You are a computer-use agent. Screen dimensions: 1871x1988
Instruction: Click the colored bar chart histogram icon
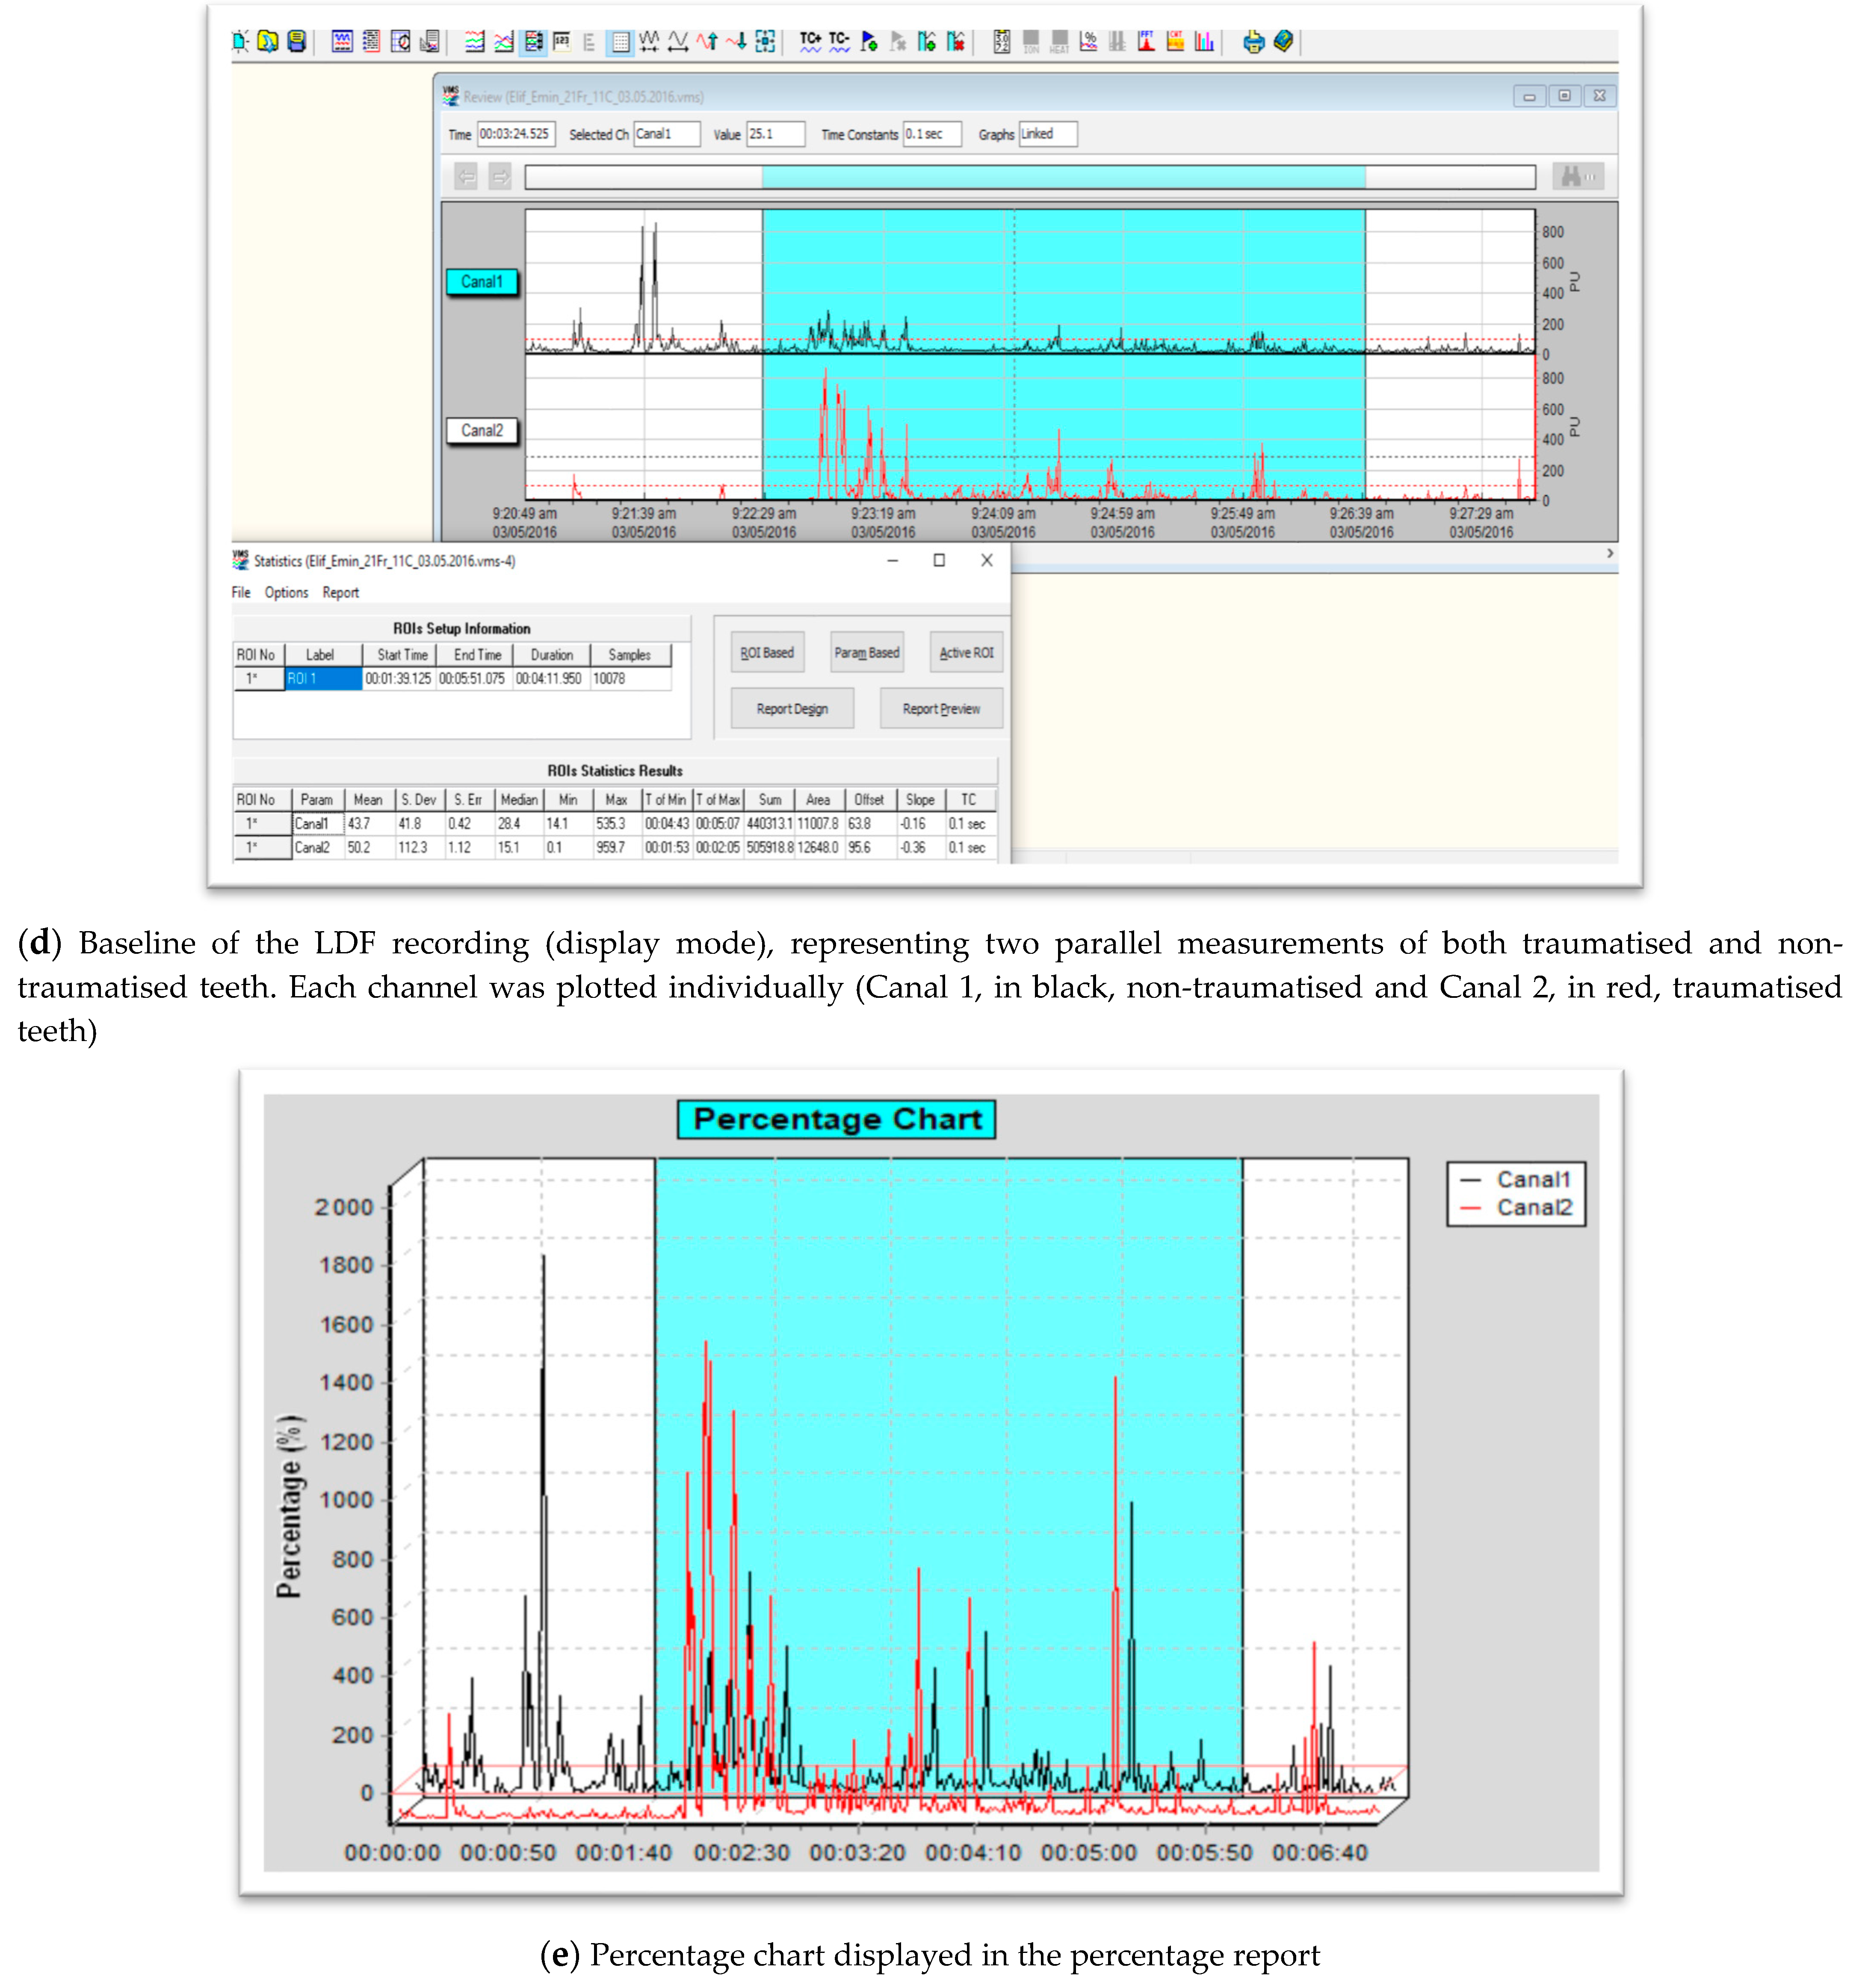coord(1204,41)
